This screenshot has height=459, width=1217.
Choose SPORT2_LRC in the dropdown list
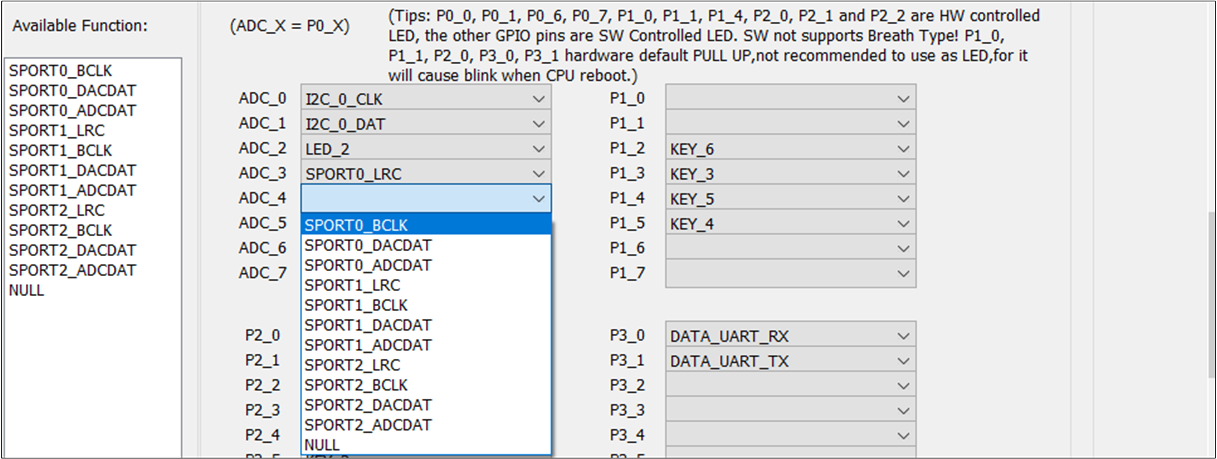point(426,365)
